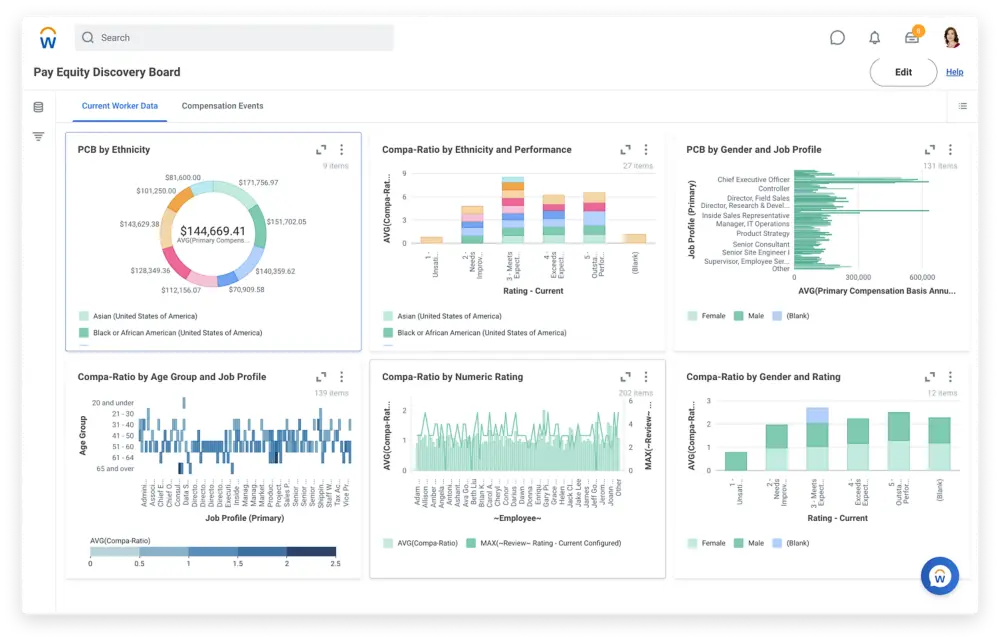Maximize the Compa-Ratio by Numeric Rating chart
Screen dimensions: 1000x642
pos(625,377)
